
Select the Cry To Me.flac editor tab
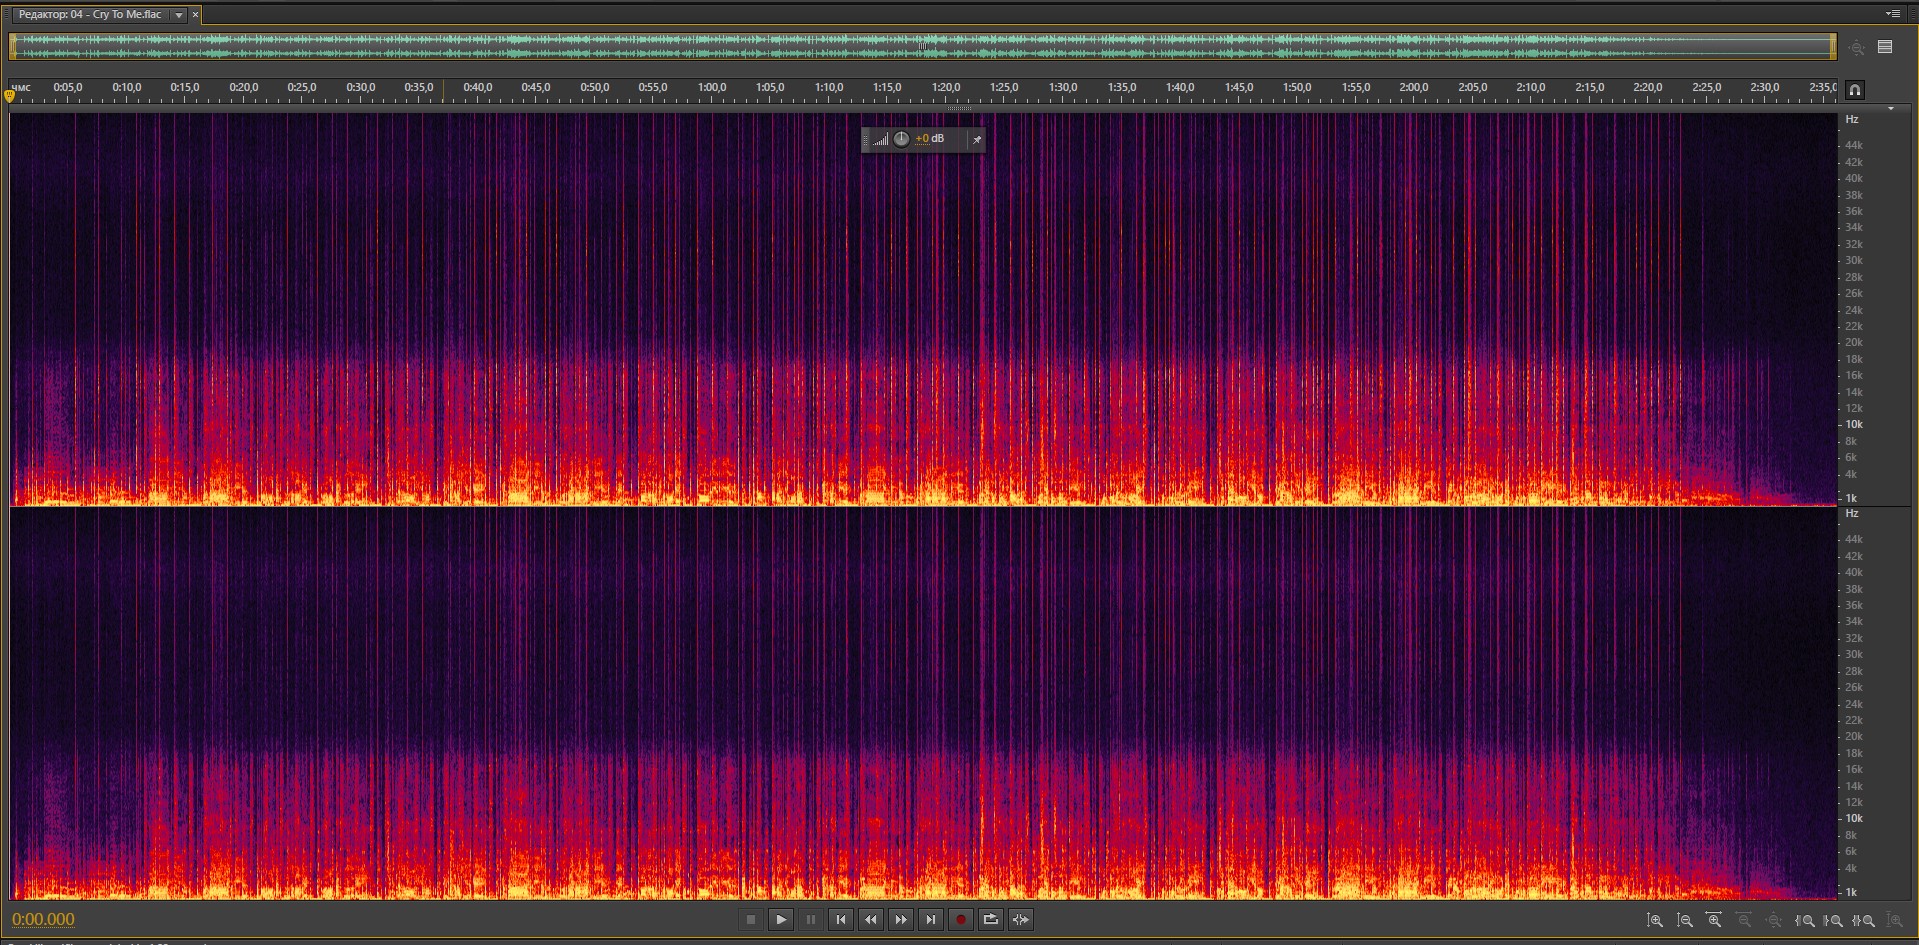click(90, 15)
